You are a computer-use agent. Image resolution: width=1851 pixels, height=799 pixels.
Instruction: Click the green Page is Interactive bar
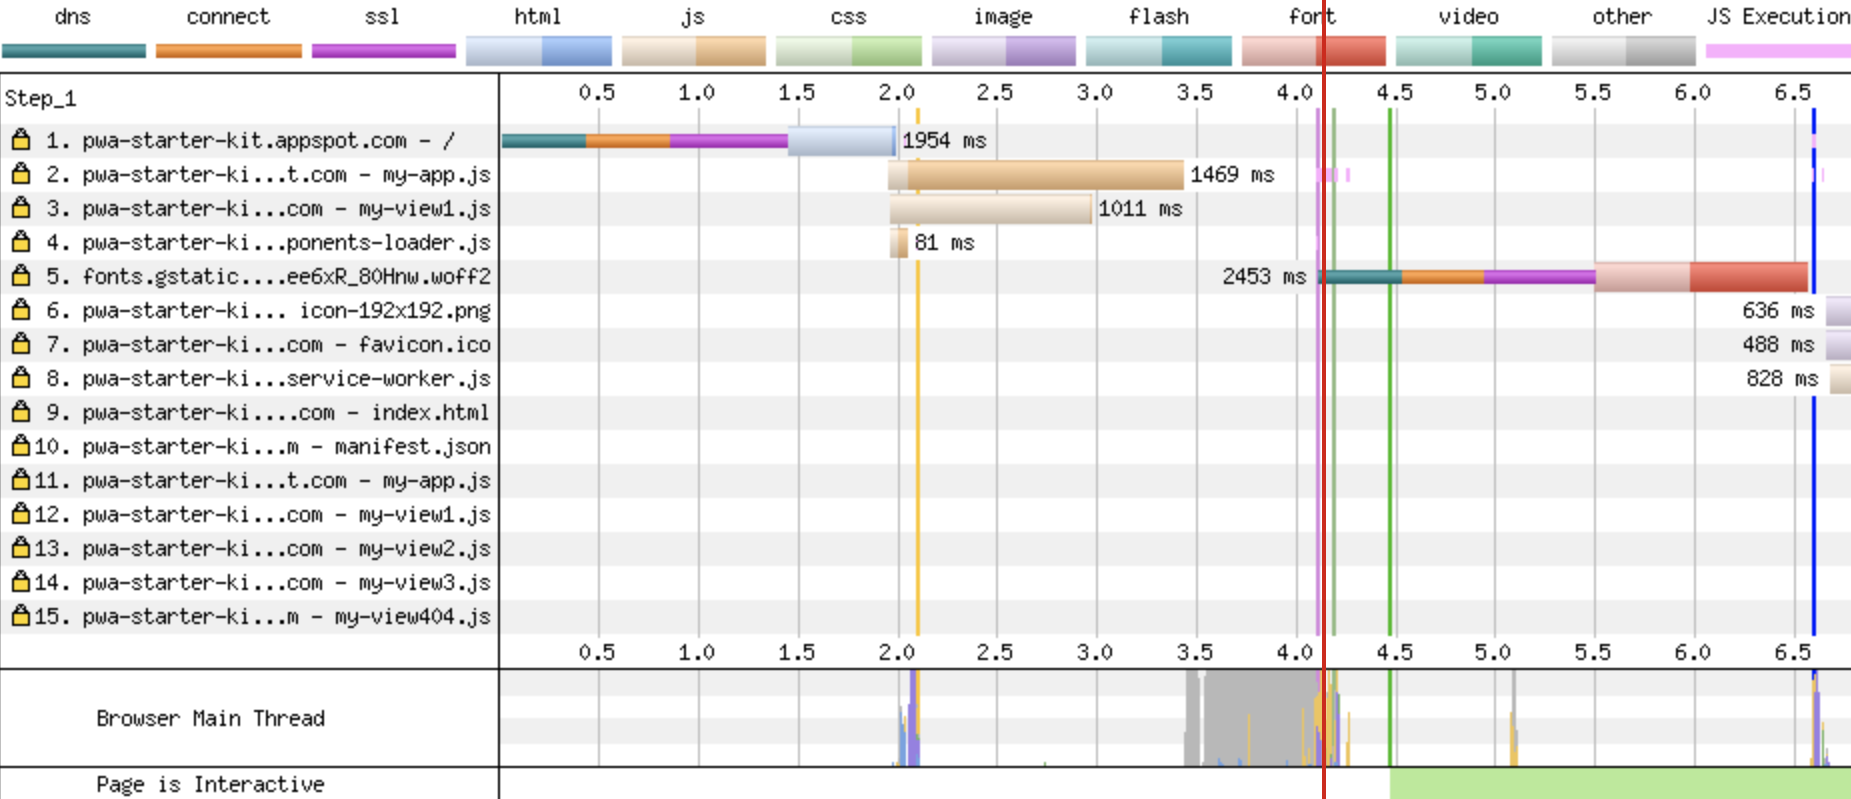pos(1620,783)
